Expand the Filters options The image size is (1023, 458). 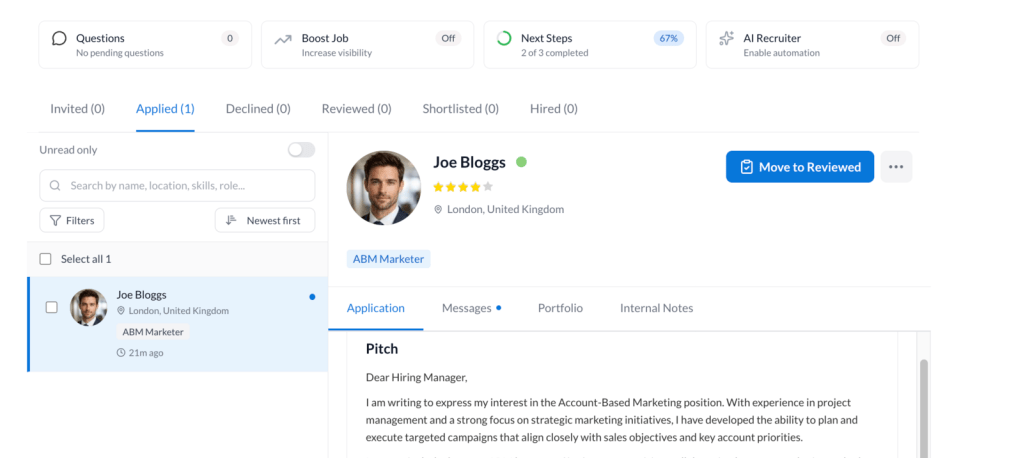(x=72, y=220)
